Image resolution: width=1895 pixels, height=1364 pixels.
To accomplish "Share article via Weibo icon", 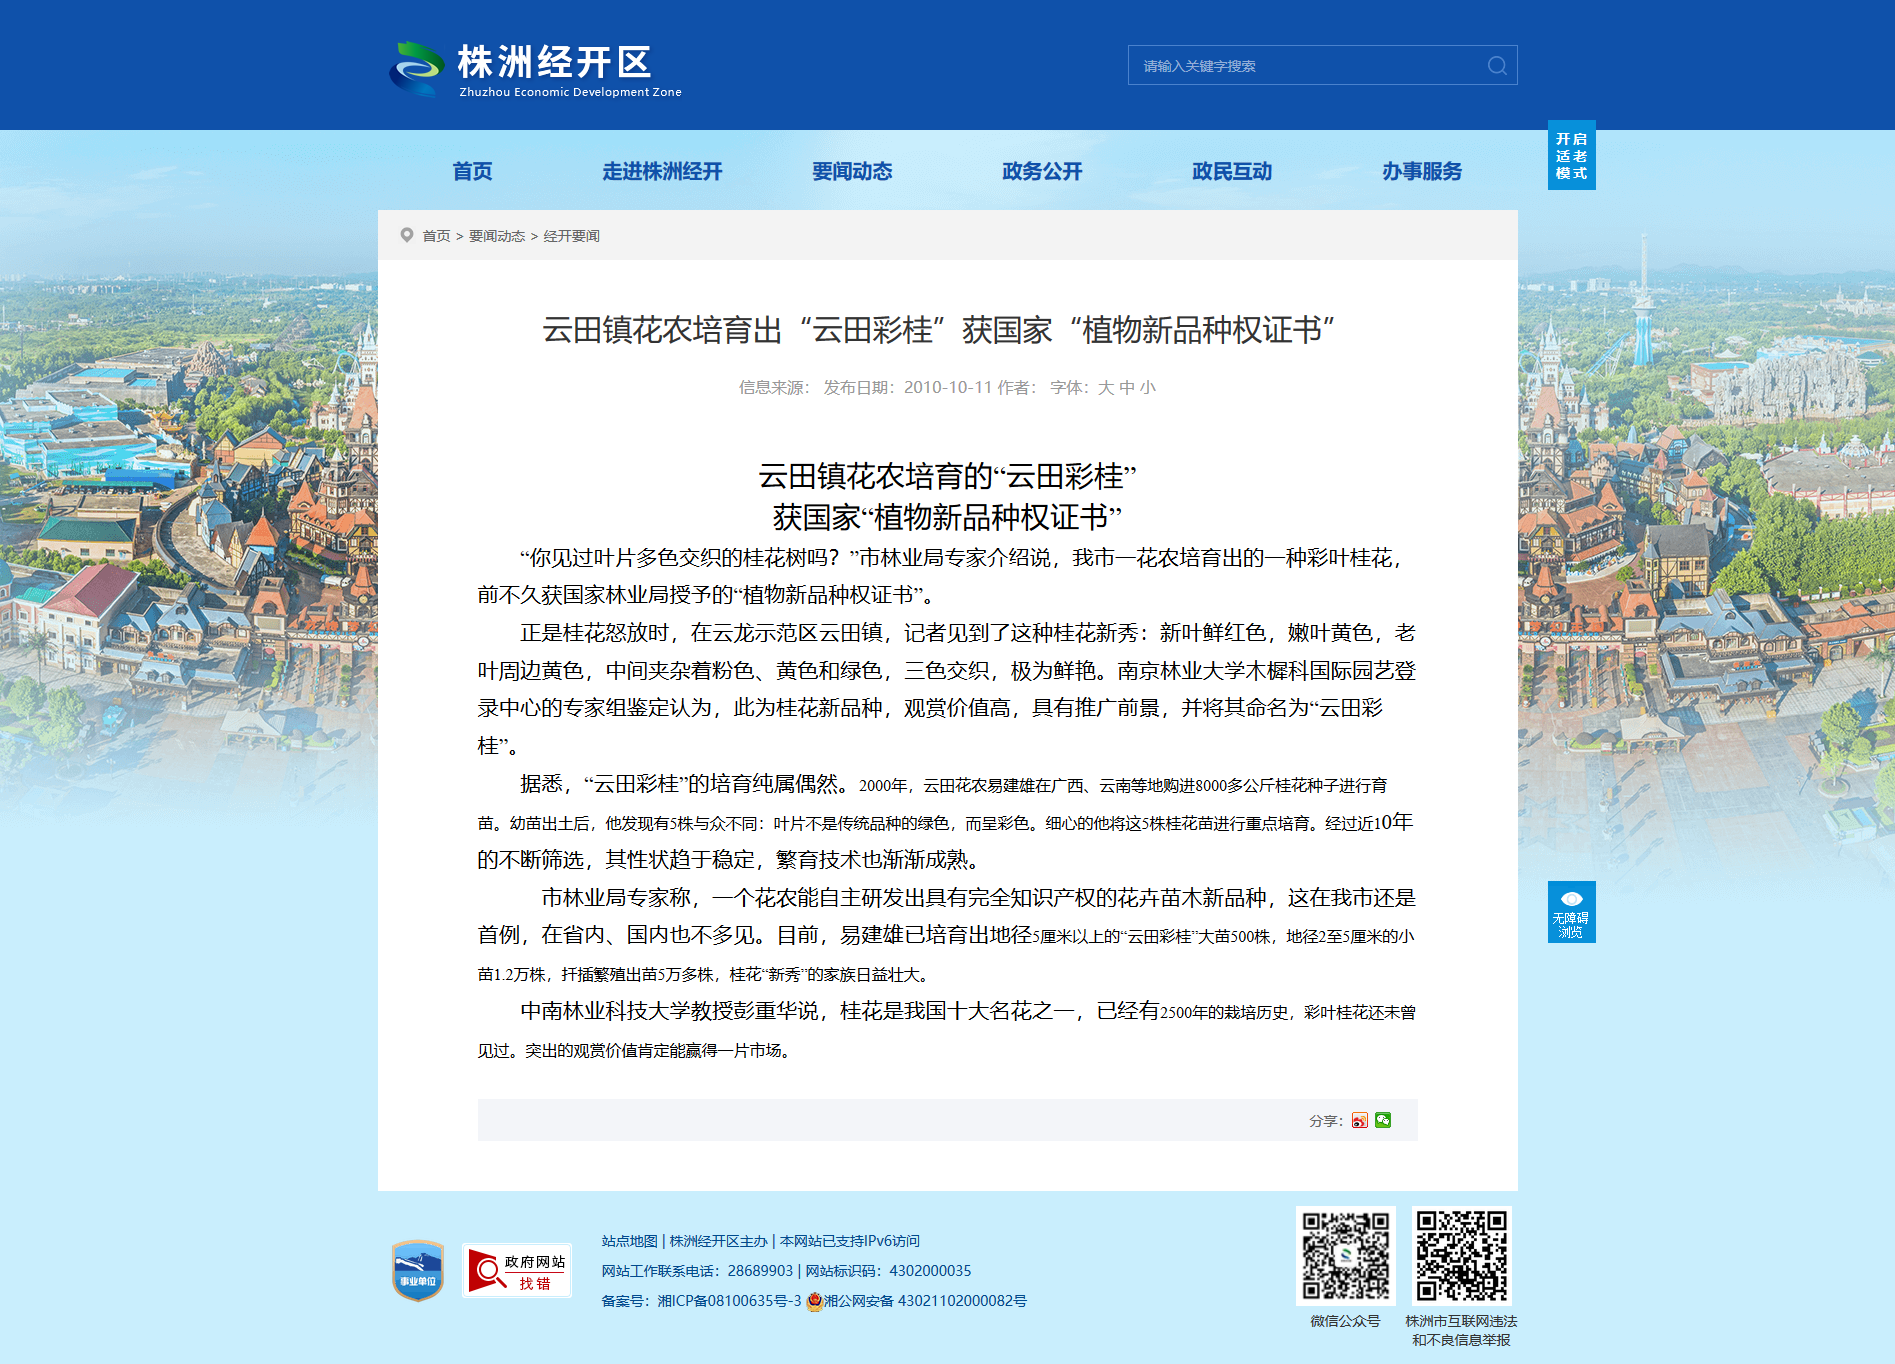I will click(x=1359, y=1120).
